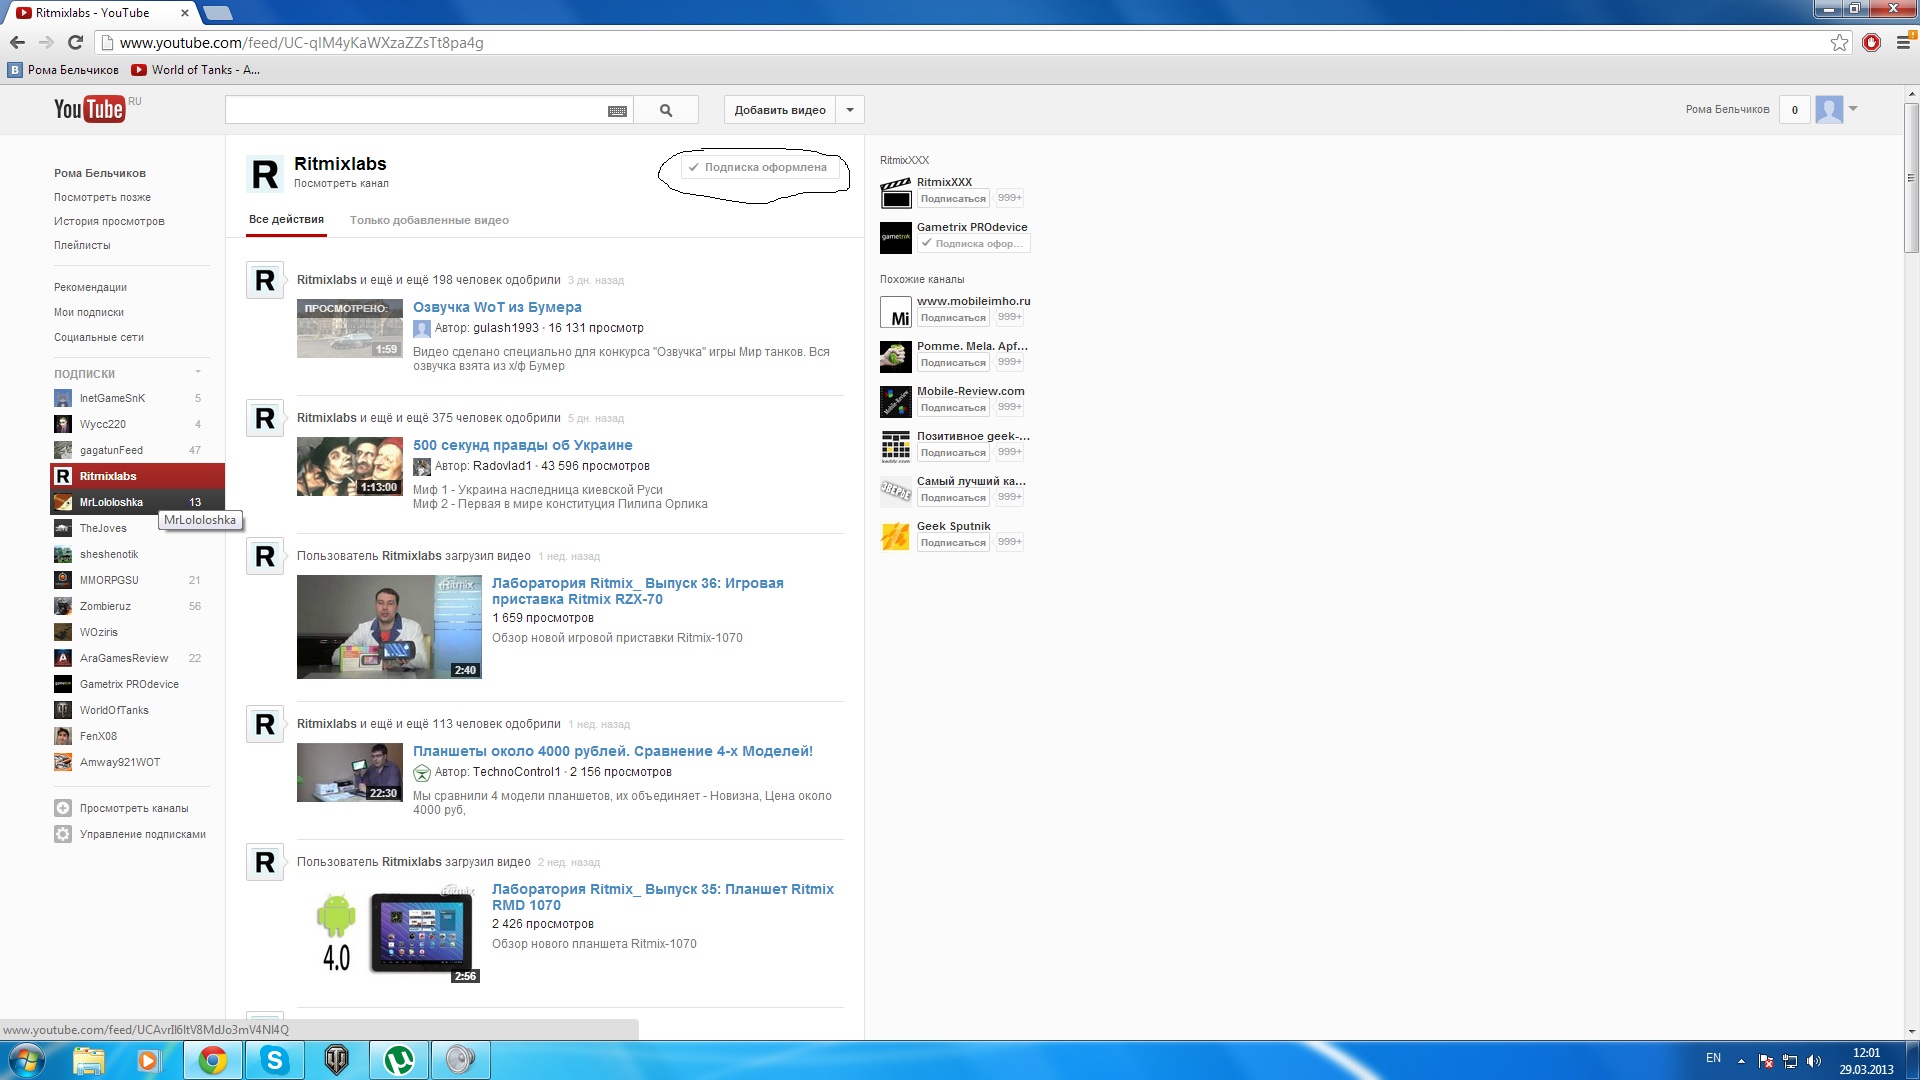Viewport: 1920px width, 1080px height.
Task: Click scrollbar down arrow
Action: pyautogui.click(x=1911, y=1031)
